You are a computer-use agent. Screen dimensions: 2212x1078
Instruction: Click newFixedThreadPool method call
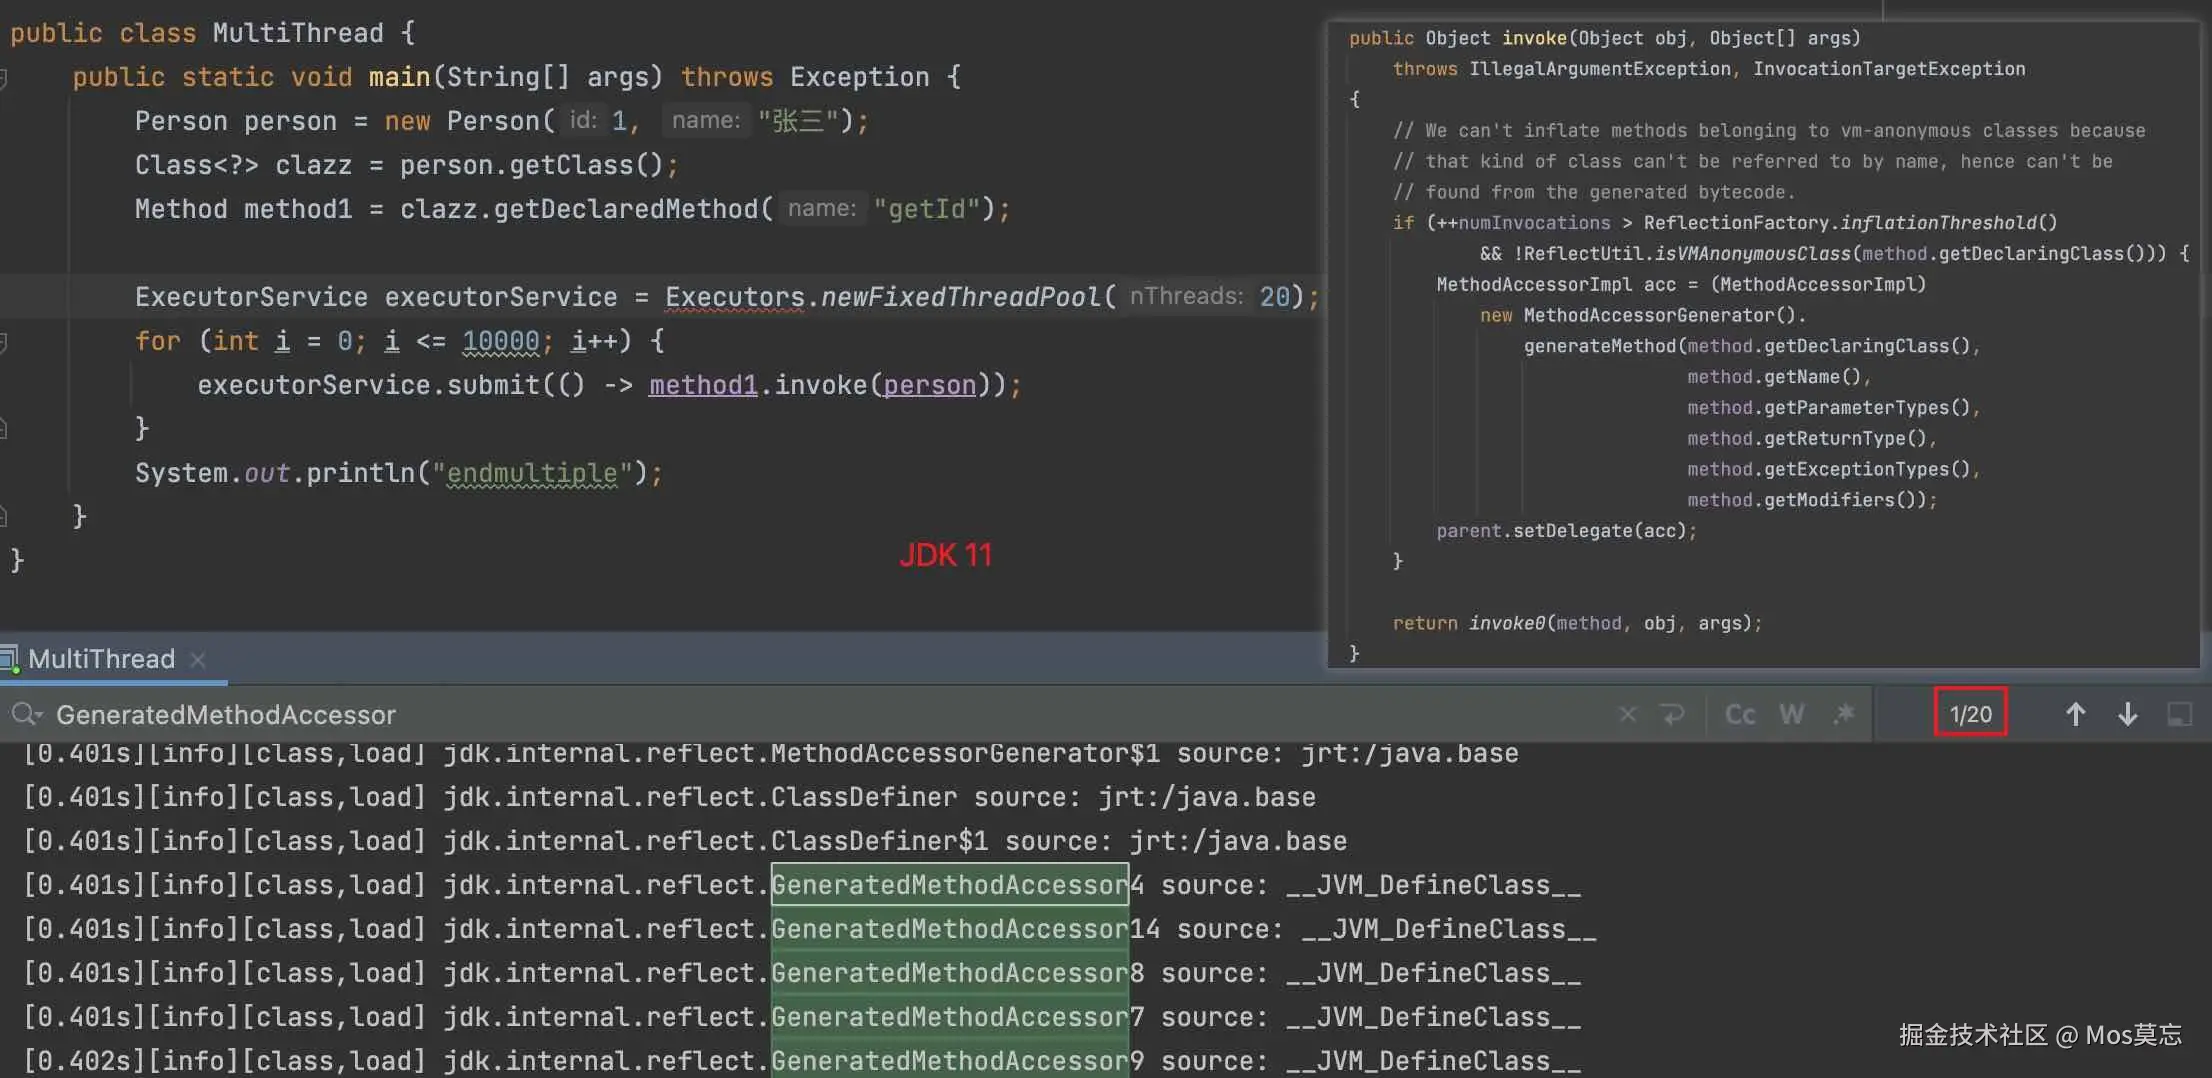961,297
